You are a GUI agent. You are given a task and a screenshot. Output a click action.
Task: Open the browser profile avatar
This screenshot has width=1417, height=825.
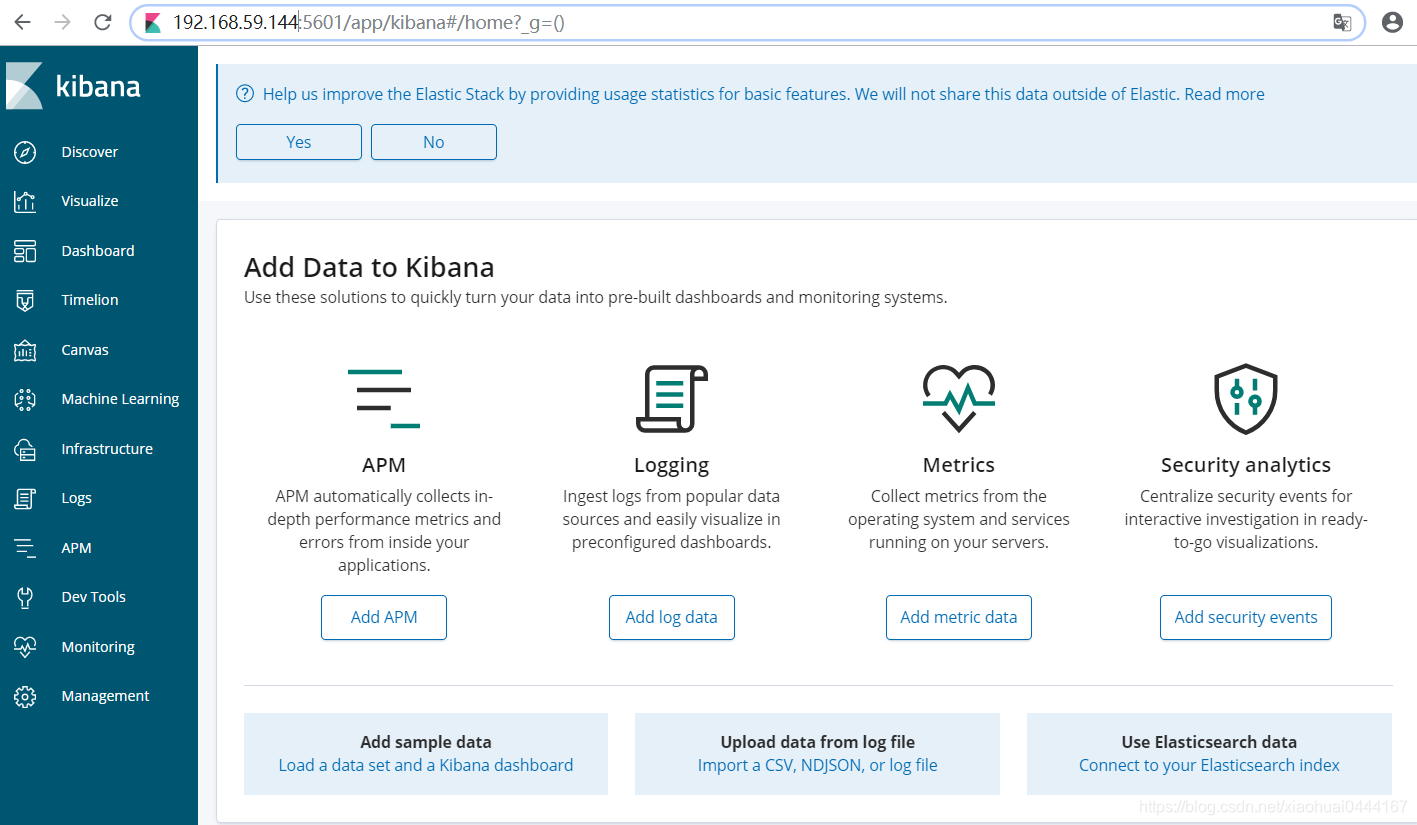(1392, 22)
